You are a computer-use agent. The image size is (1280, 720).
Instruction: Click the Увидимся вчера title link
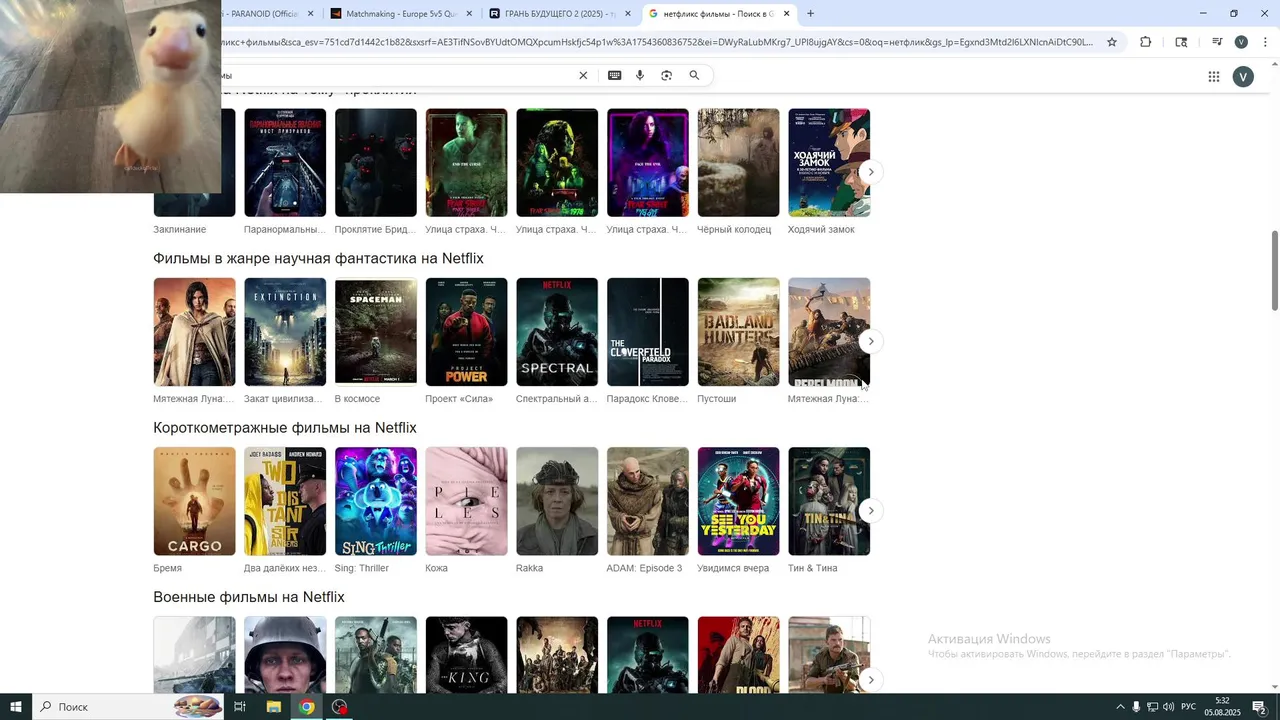coord(733,568)
